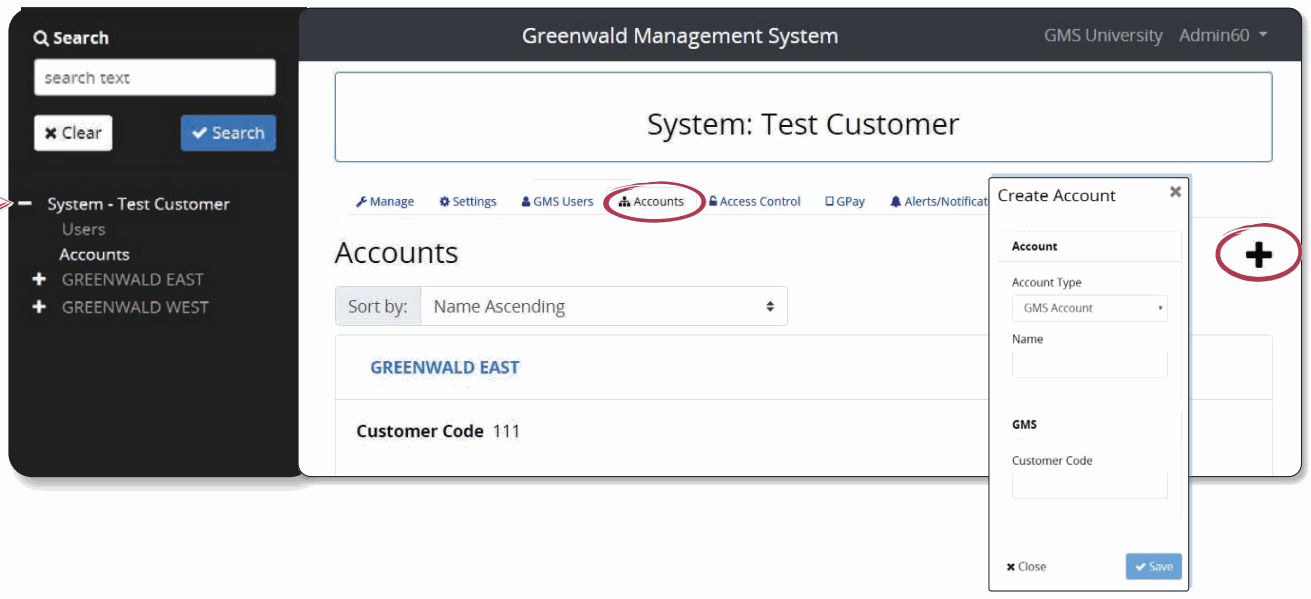The image size is (1311, 599).
Task: Click the blue Search button
Action: tap(228, 133)
